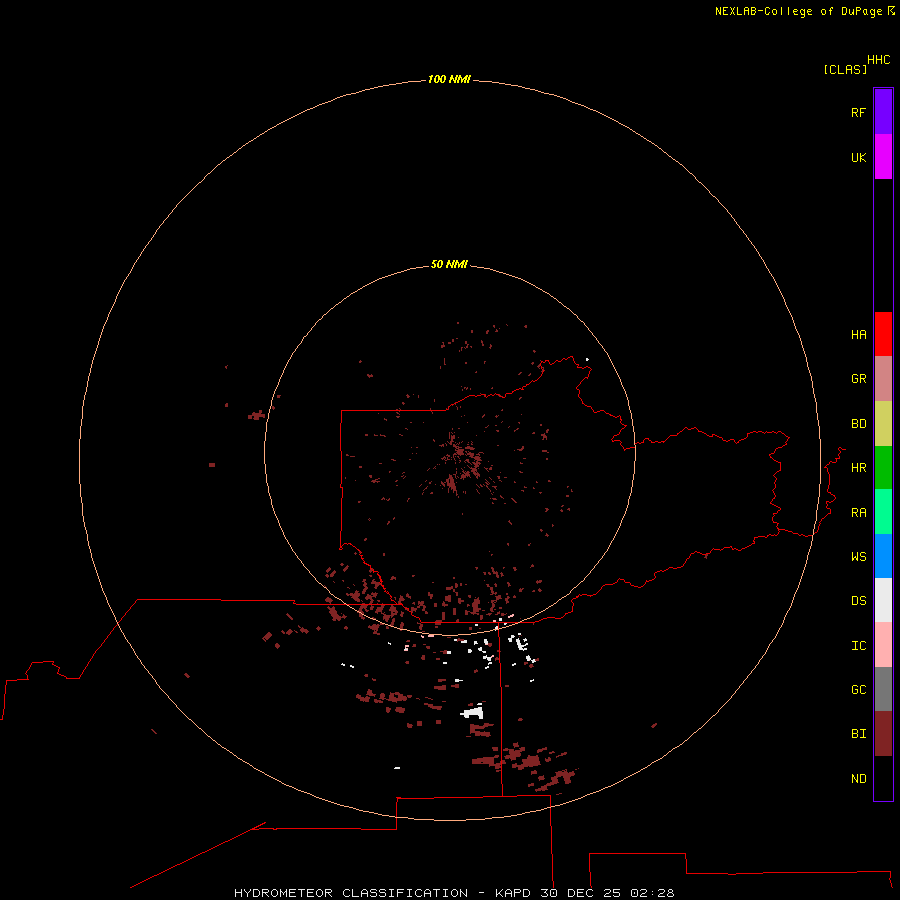The height and width of the screenshot is (900, 900).
Task: Click the 30 DEC 25 date stamp
Action: pyautogui.click(x=580, y=893)
